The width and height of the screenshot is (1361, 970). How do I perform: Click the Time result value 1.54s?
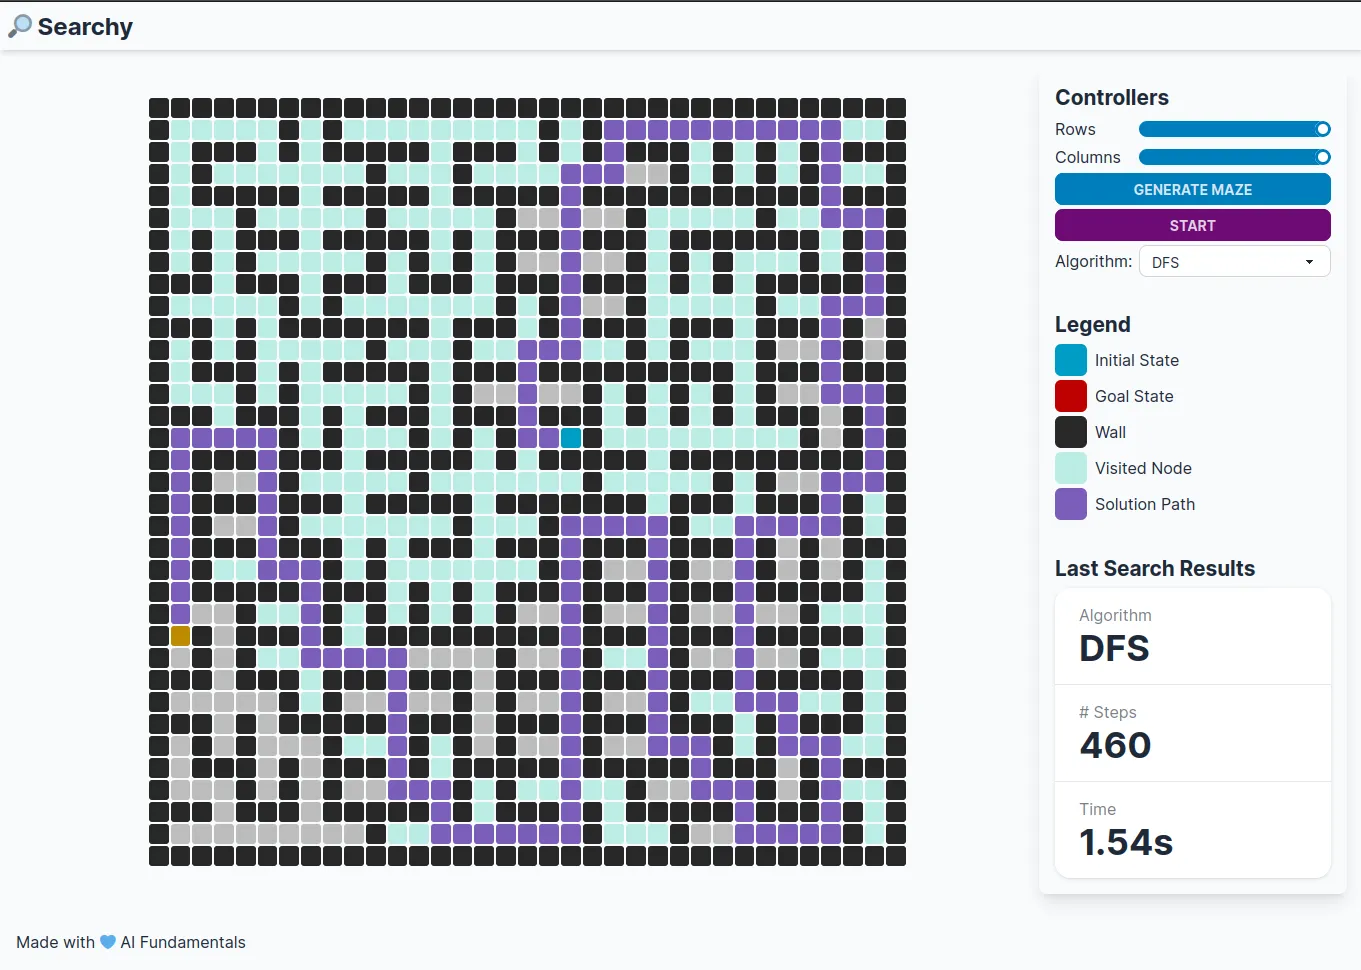pyautogui.click(x=1125, y=842)
